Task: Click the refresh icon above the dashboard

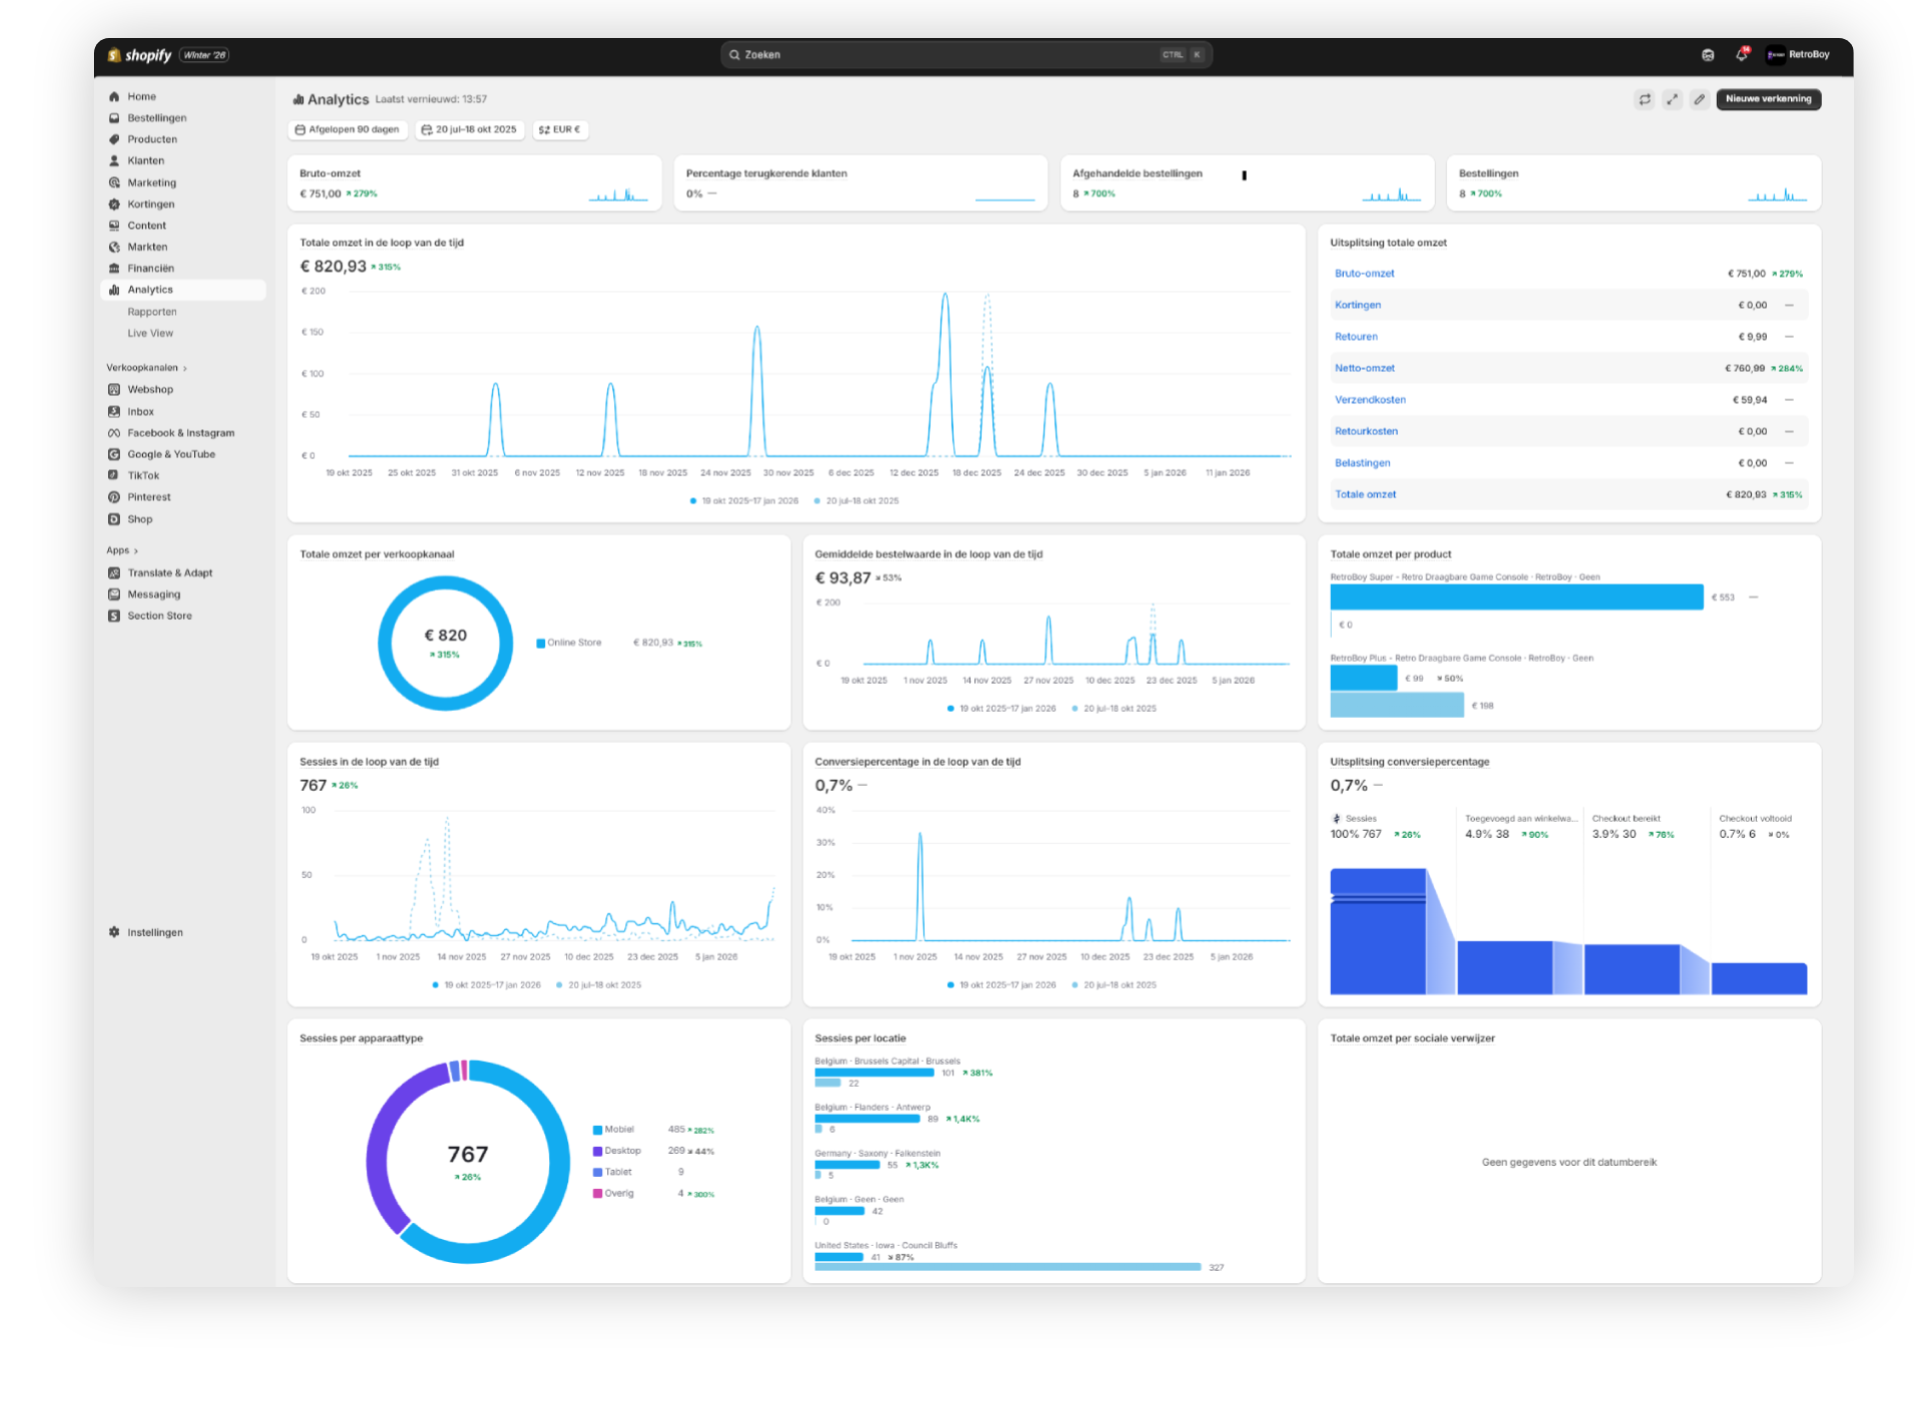Action: [x=1644, y=99]
